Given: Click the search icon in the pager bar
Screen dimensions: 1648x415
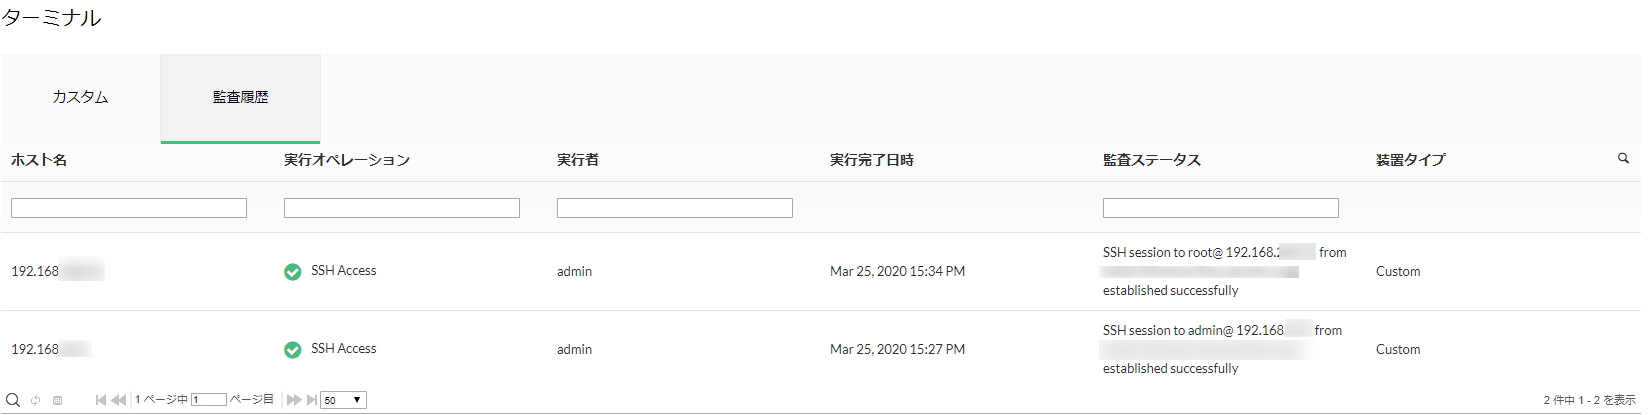Looking at the screenshot, I should pos(13,400).
